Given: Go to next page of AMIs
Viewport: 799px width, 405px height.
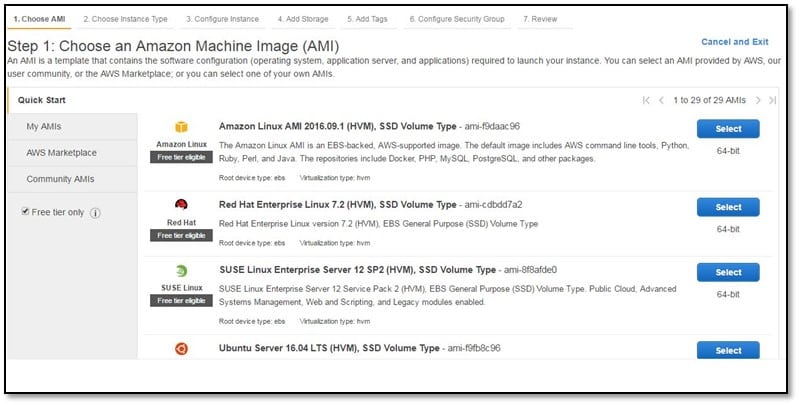Looking at the screenshot, I should pyautogui.click(x=758, y=100).
